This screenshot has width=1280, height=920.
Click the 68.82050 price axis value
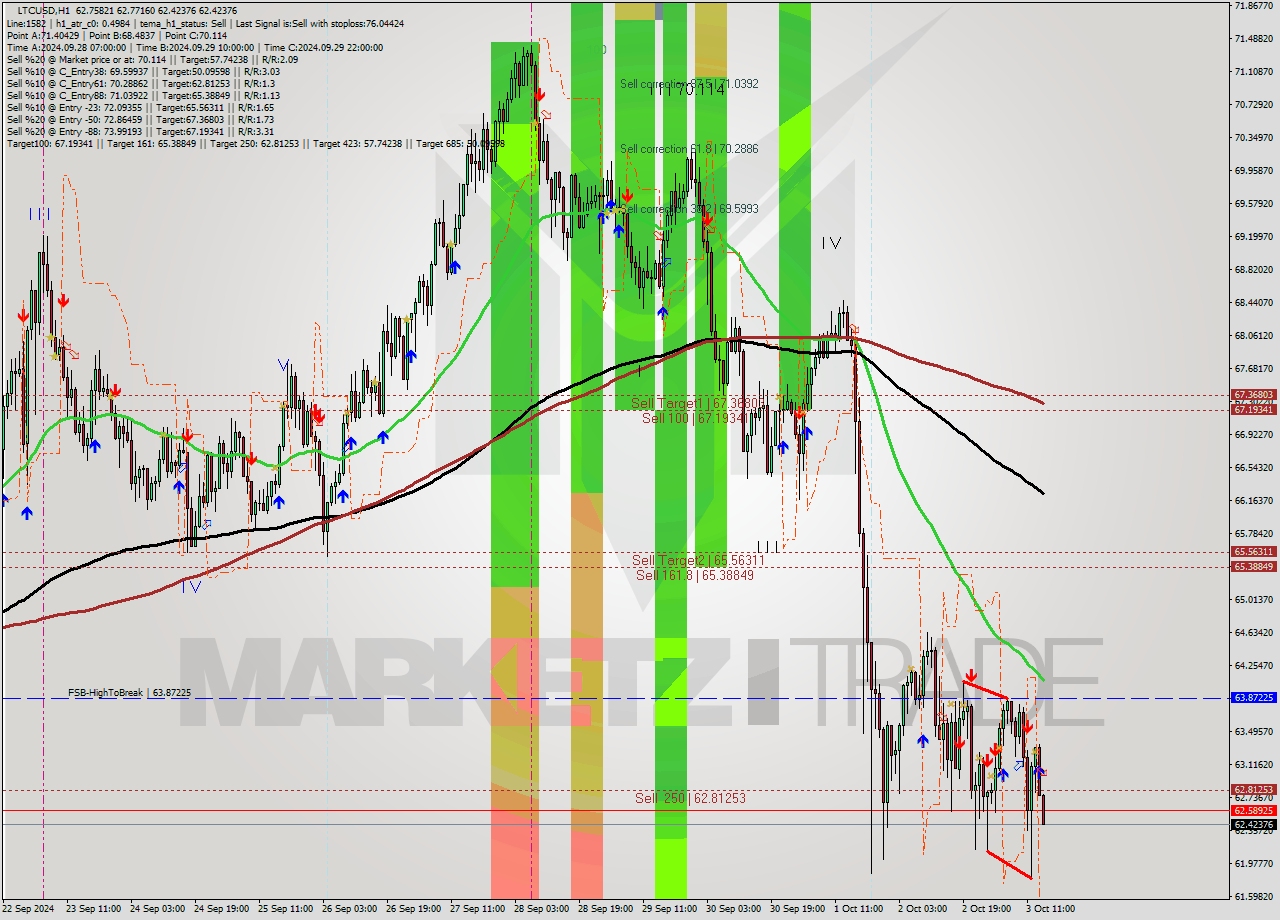(1253, 270)
